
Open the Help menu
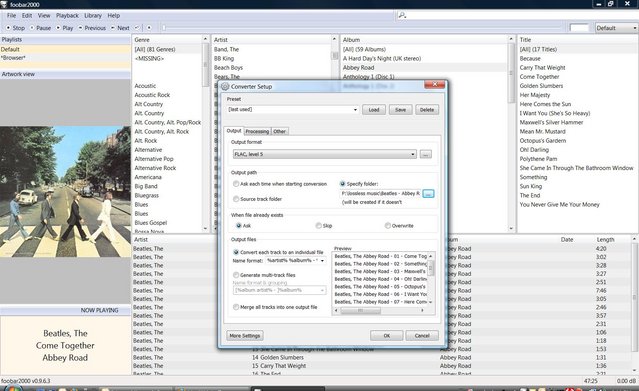click(114, 15)
